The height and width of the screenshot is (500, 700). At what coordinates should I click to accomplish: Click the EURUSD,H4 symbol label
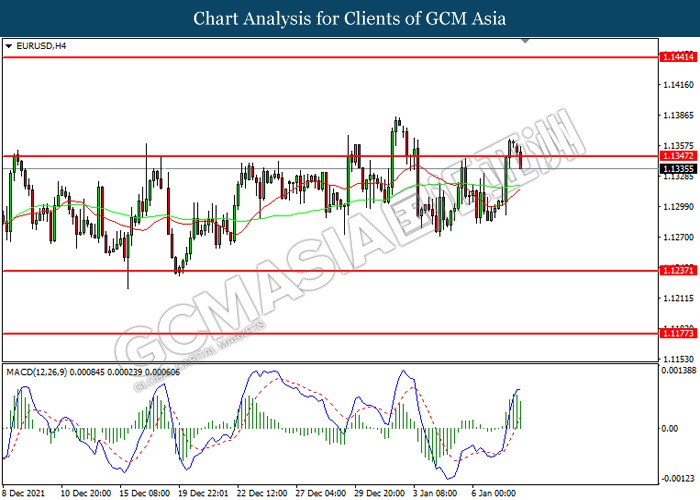tap(41, 46)
